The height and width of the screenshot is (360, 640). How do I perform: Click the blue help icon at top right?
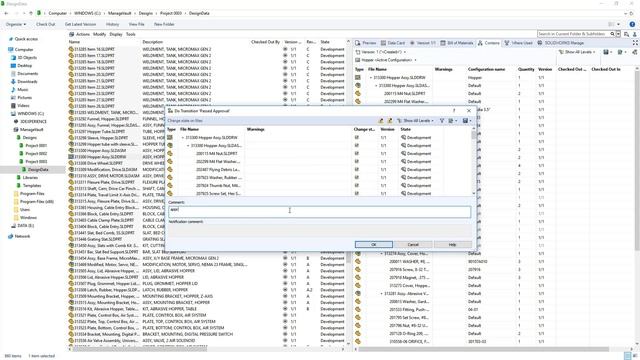(x=632, y=24)
